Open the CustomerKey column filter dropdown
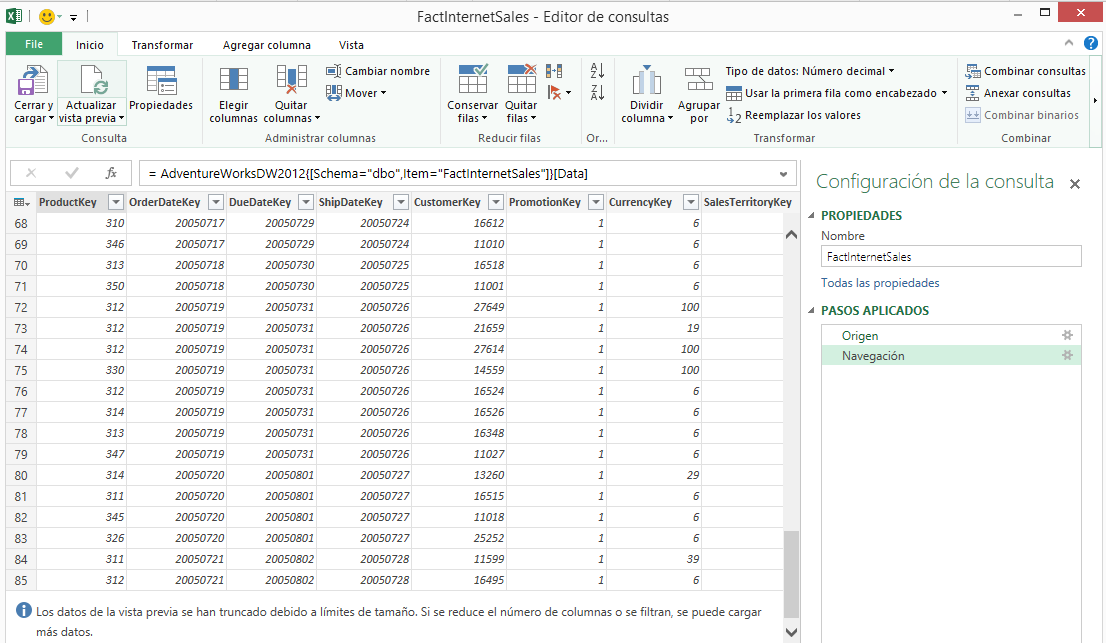Screen dimensions: 1106x643 (x=494, y=203)
